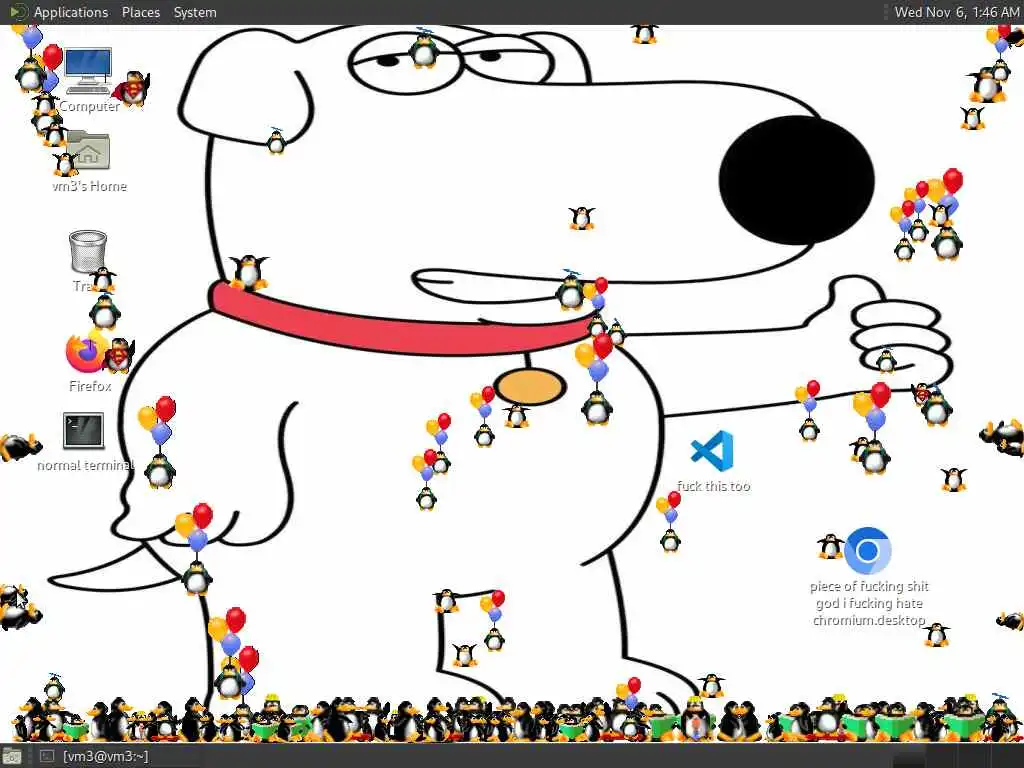Select the Computer desktop icon
This screenshot has height=768, width=1024.
click(88, 71)
